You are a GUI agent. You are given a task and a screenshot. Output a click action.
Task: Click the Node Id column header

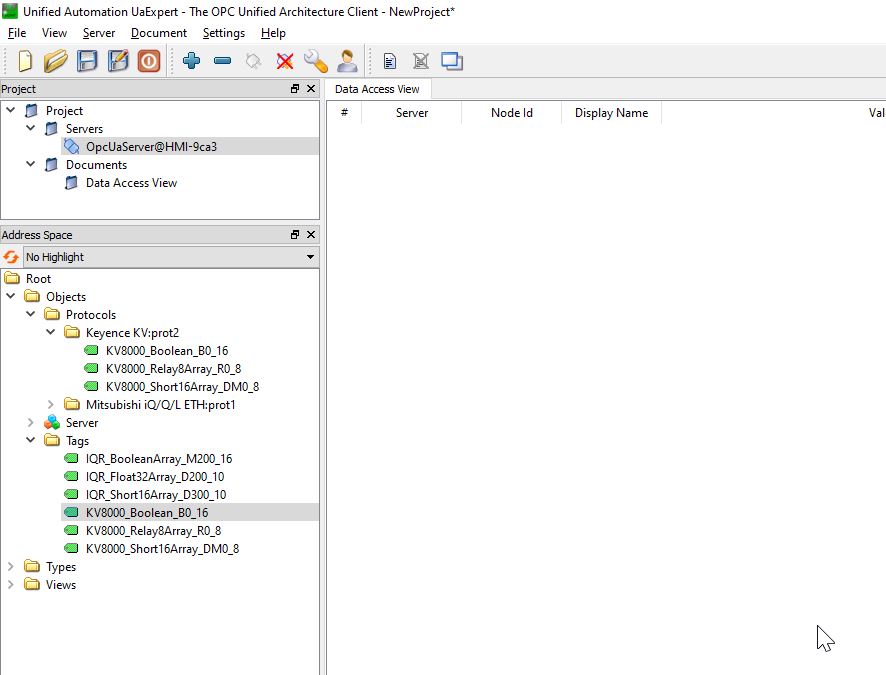pos(511,113)
